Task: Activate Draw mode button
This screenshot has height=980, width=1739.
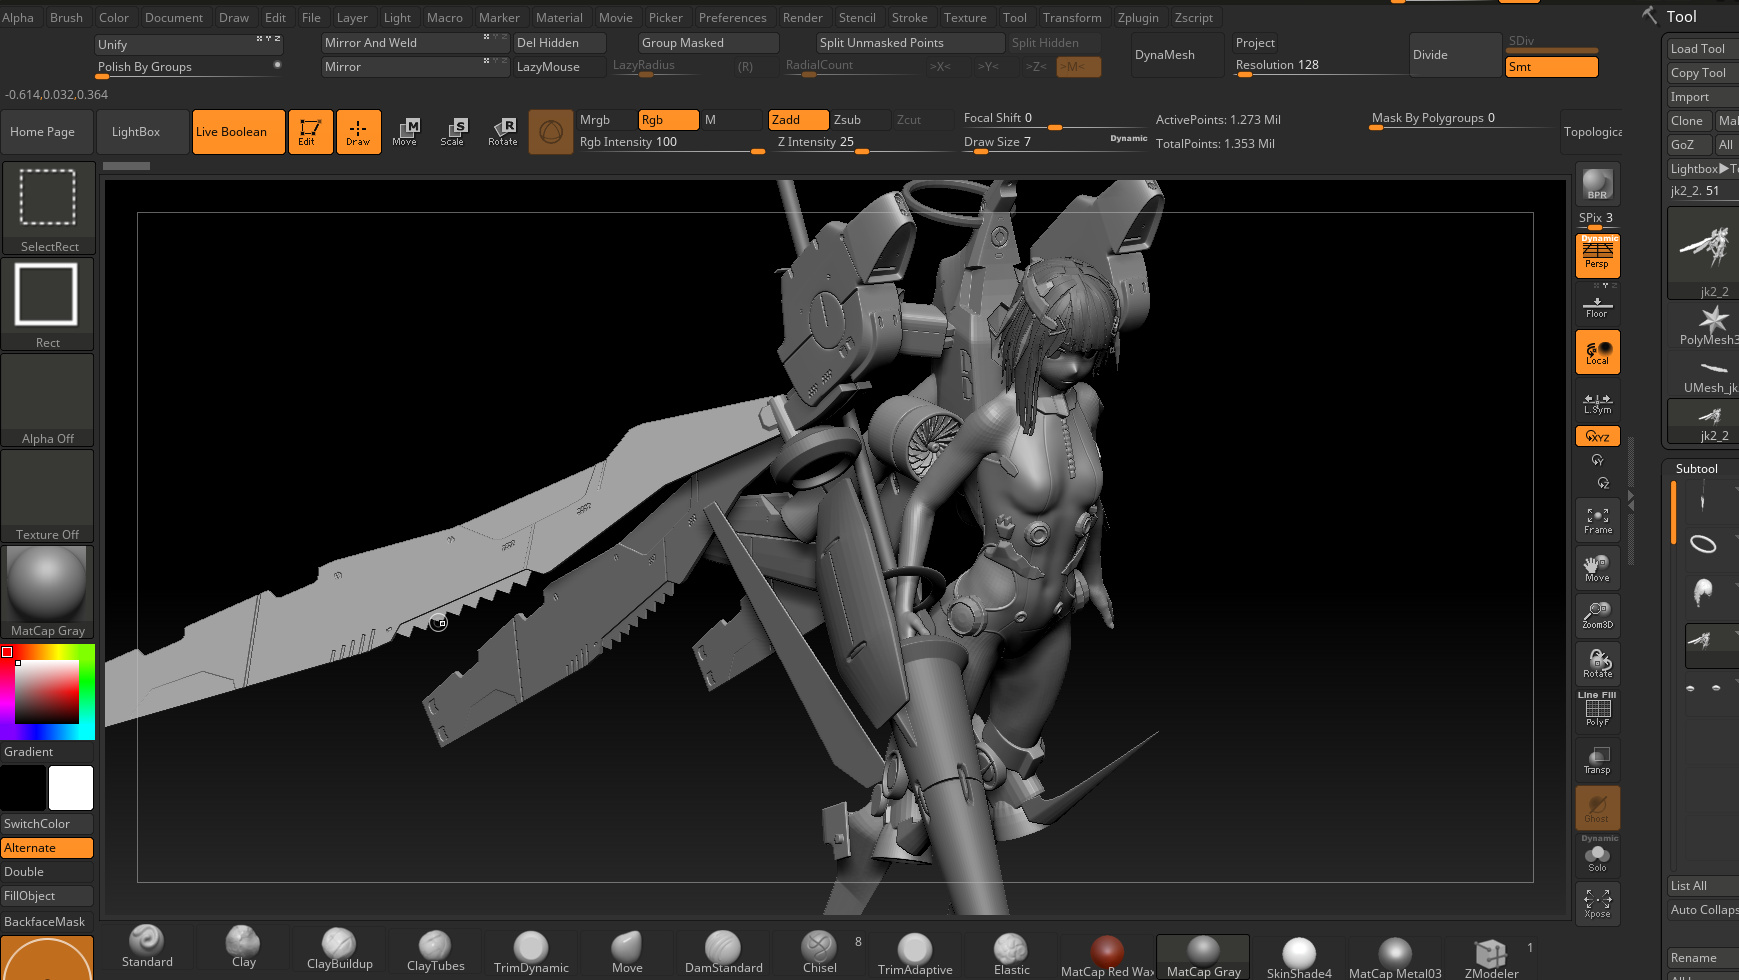Action: [358, 132]
